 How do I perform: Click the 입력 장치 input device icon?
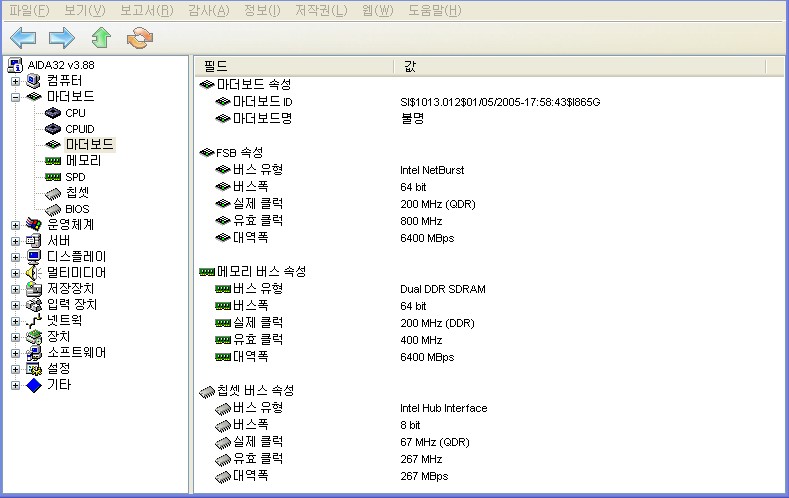pos(33,305)
